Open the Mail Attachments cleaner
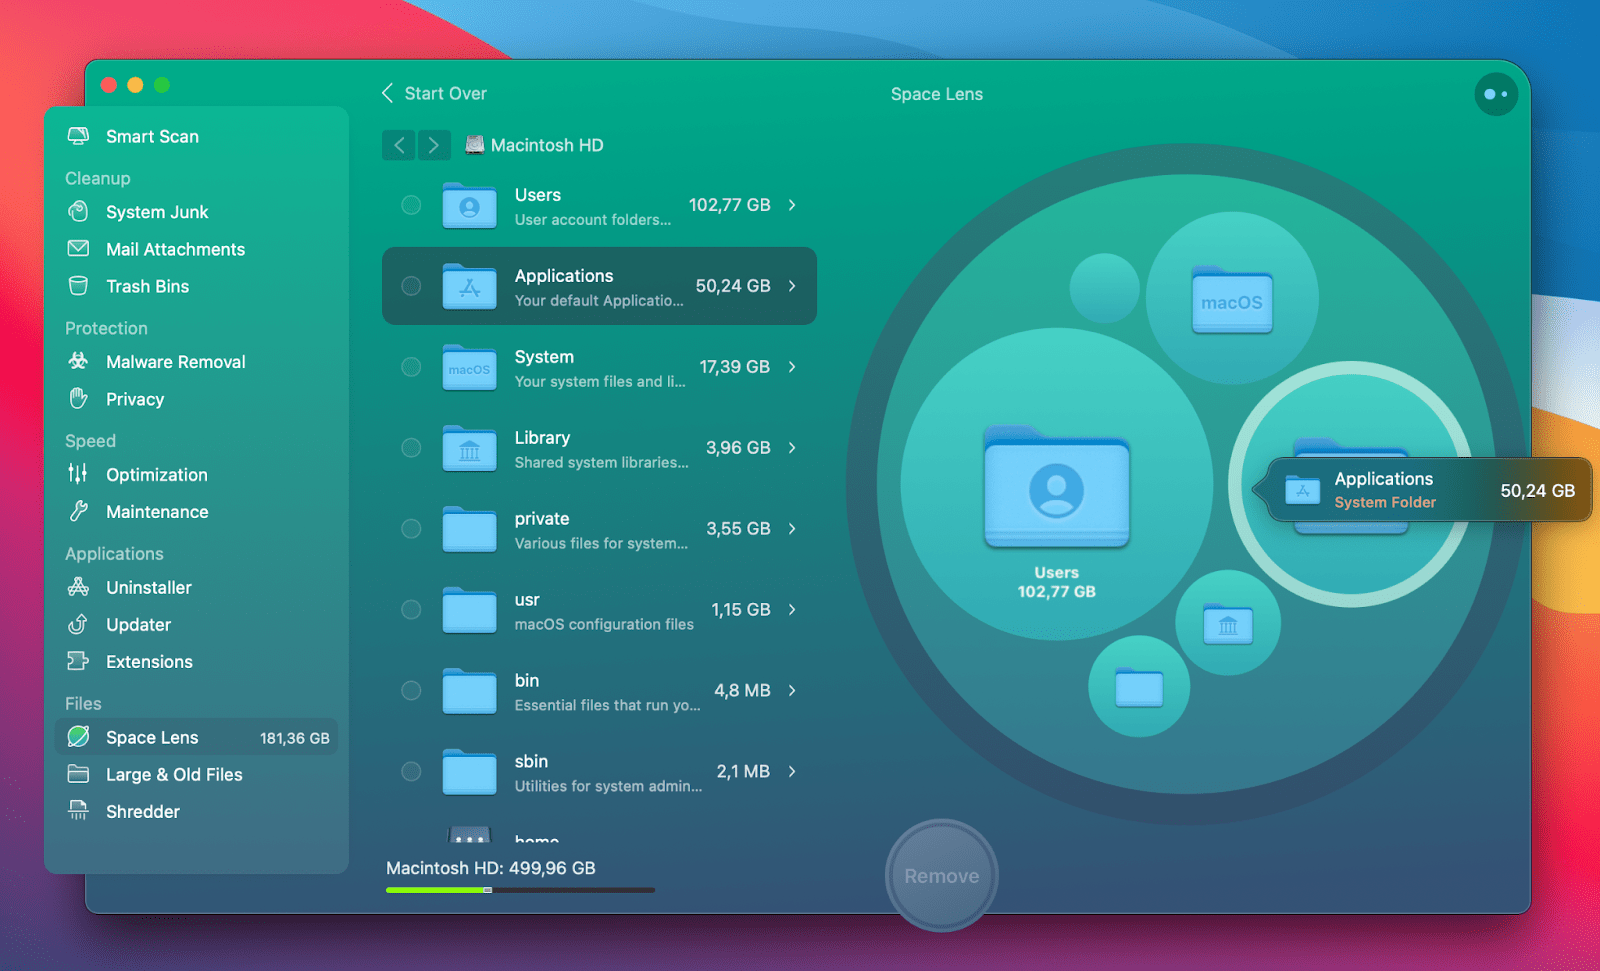The image size is (1600, 971). (175, 249)
